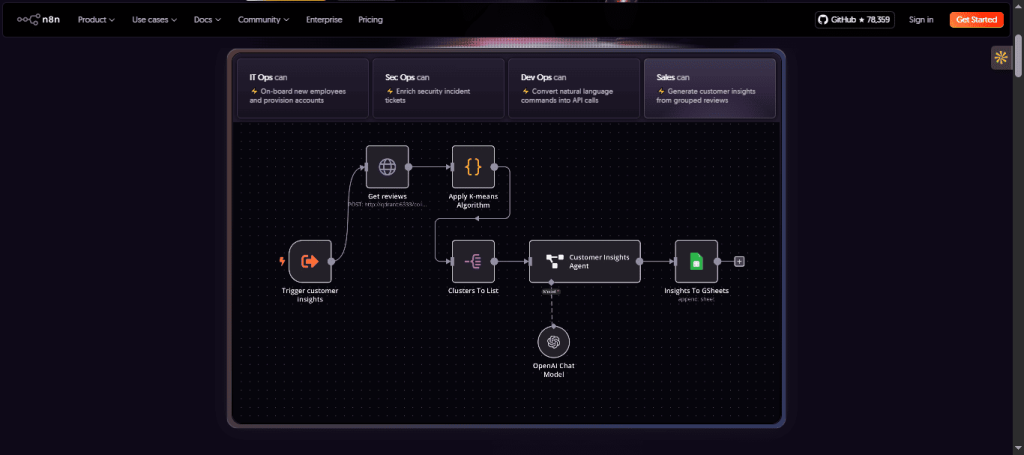Image resolution: width=1024 pixels, height=455 pixels.
Task: Click 'Apply K-means Algorithm' label
Action: pyautogui.click(x=473, y=200)
